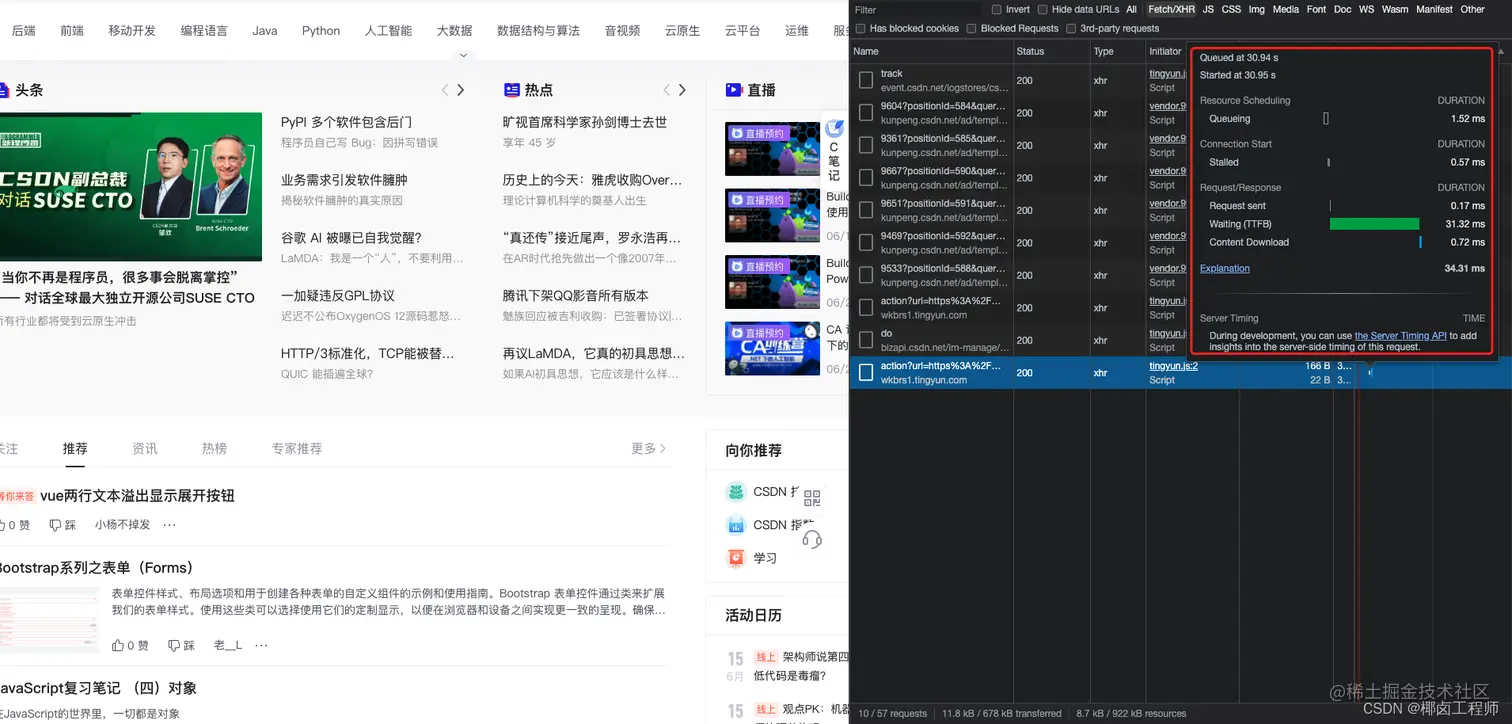Select the WS filter type
Screen dimensions: 1512x724
1366,9
